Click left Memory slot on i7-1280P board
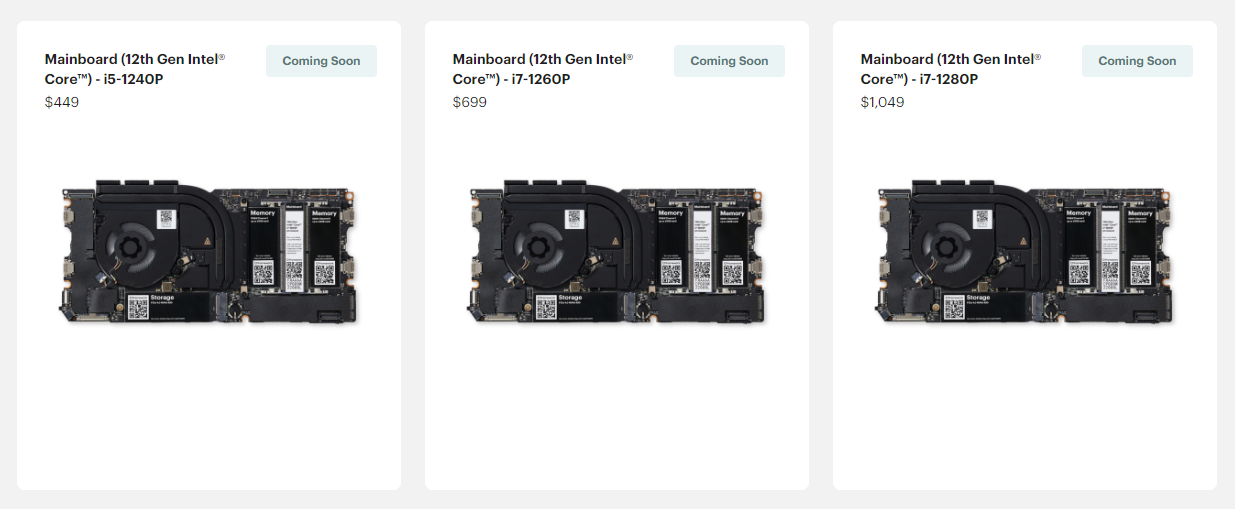The height and width of the screenshot is (509, 1235). point(1079,248)
